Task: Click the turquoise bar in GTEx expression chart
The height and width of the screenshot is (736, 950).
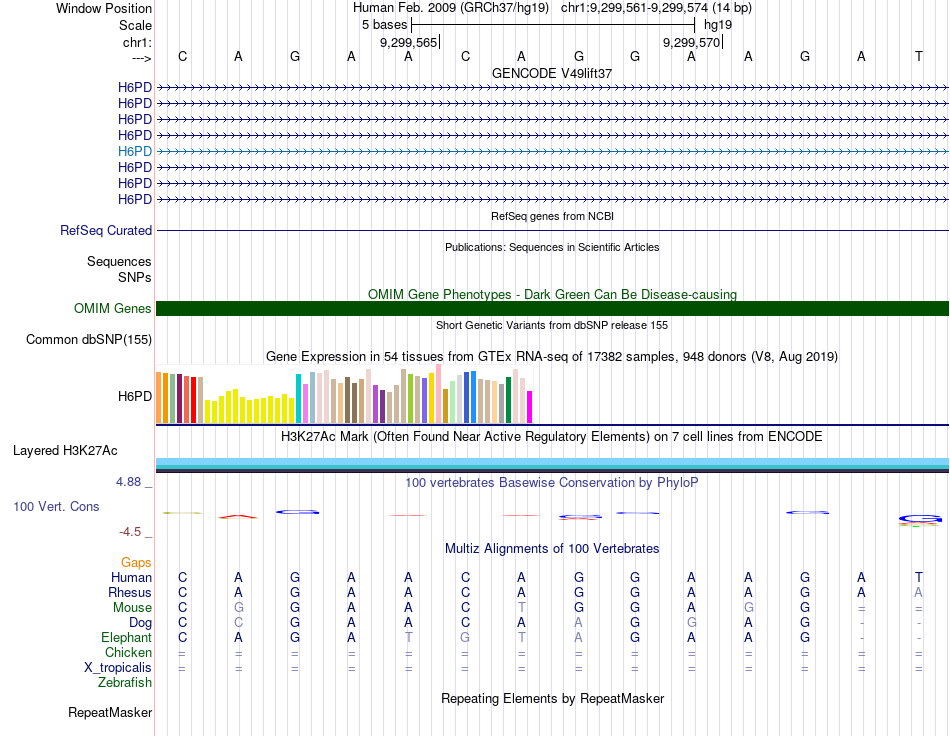Action: 299,399
